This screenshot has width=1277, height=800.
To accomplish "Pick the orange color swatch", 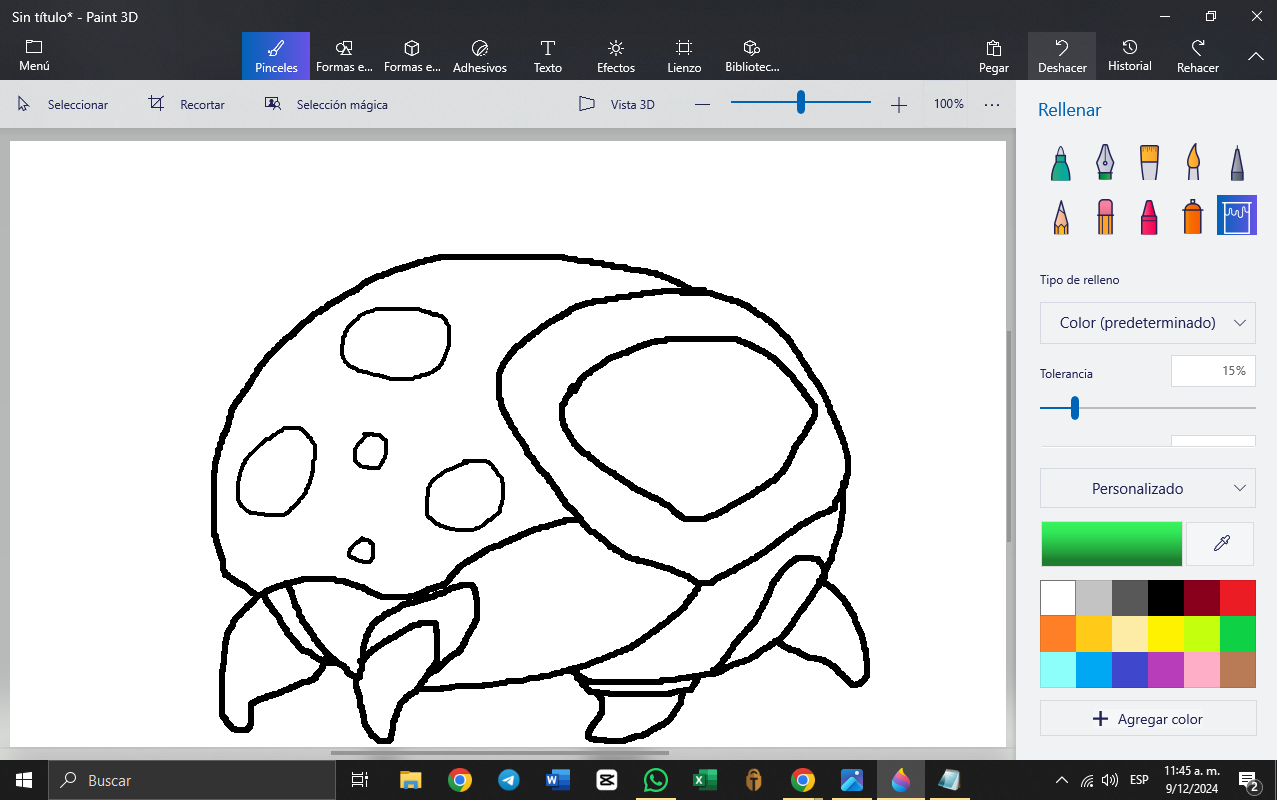I will (1058, 634).
